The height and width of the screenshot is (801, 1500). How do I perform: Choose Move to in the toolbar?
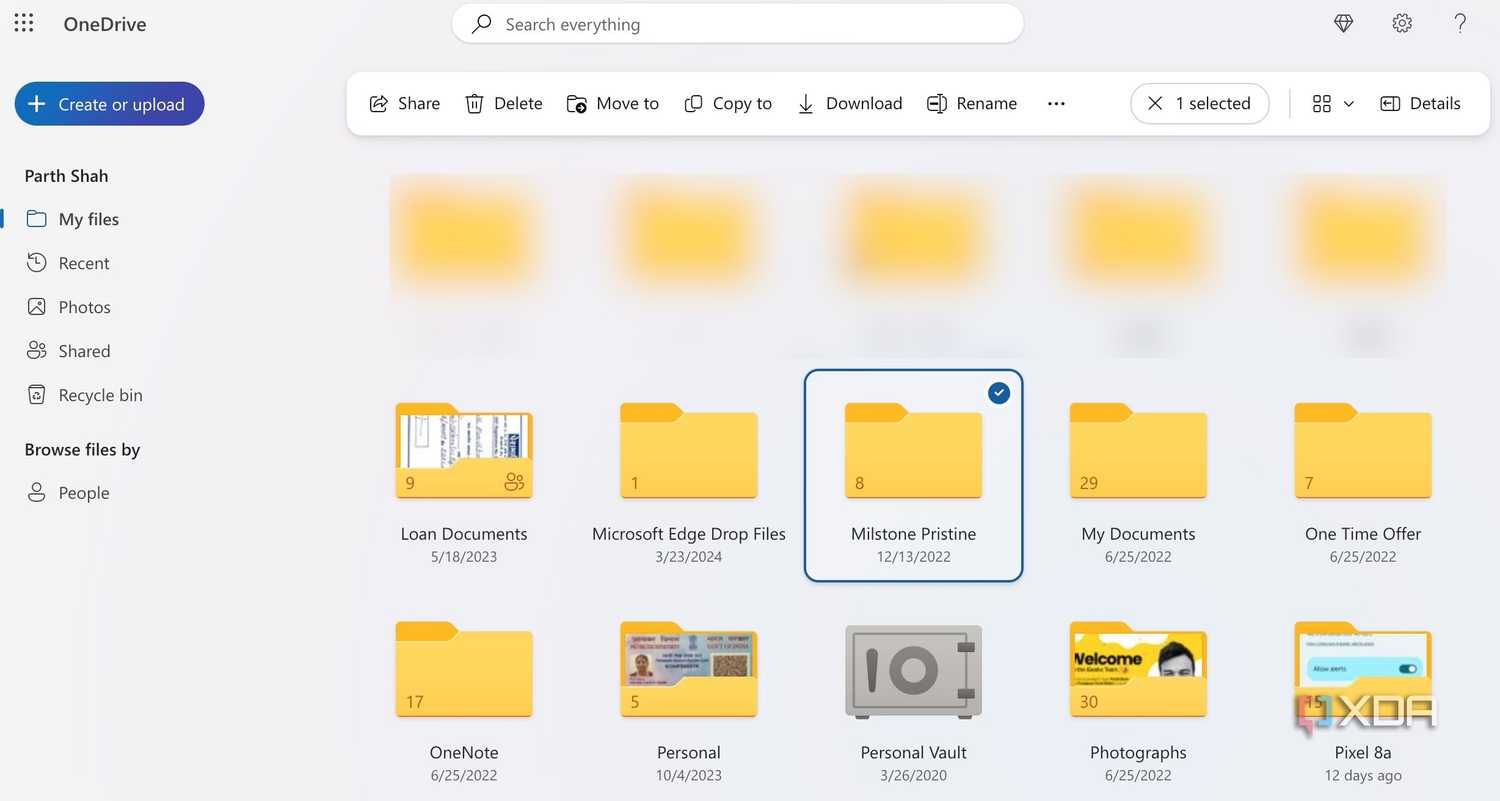pos(613,103)
